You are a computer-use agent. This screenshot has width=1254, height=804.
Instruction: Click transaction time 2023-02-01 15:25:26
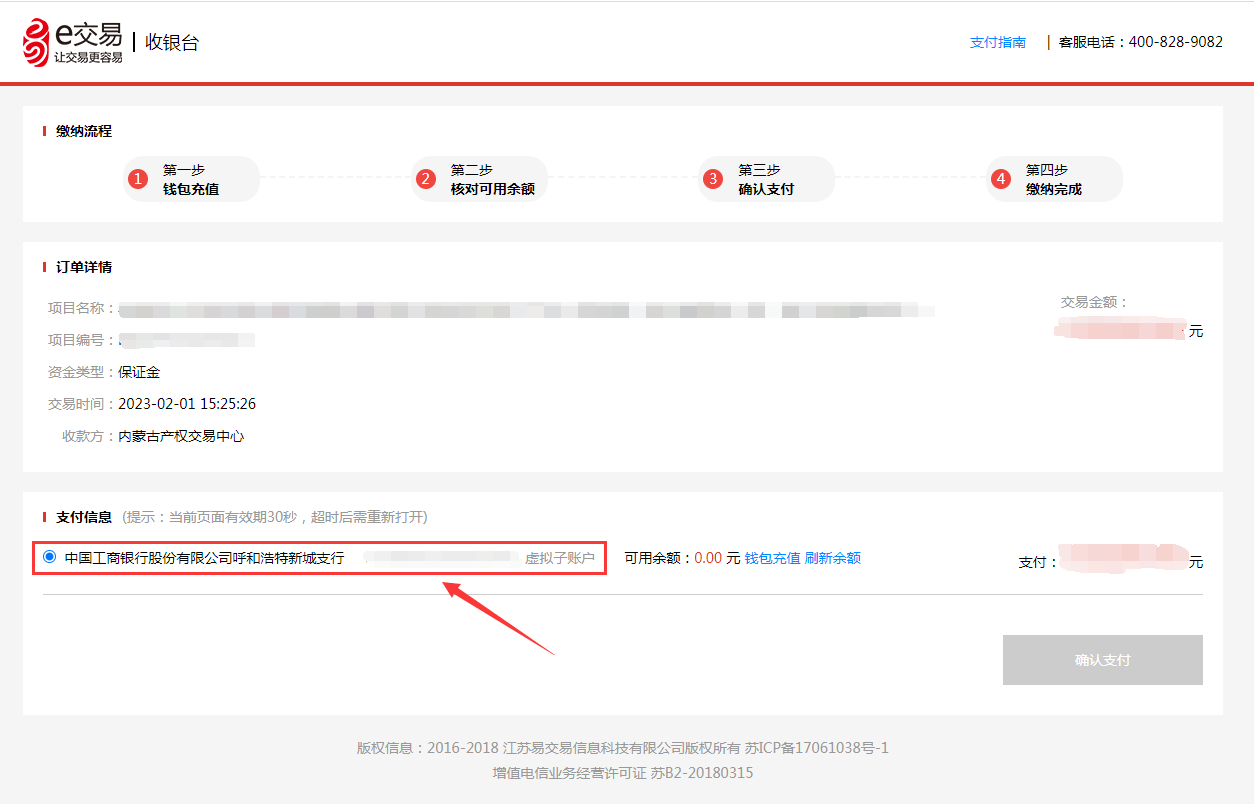[187, 404]
